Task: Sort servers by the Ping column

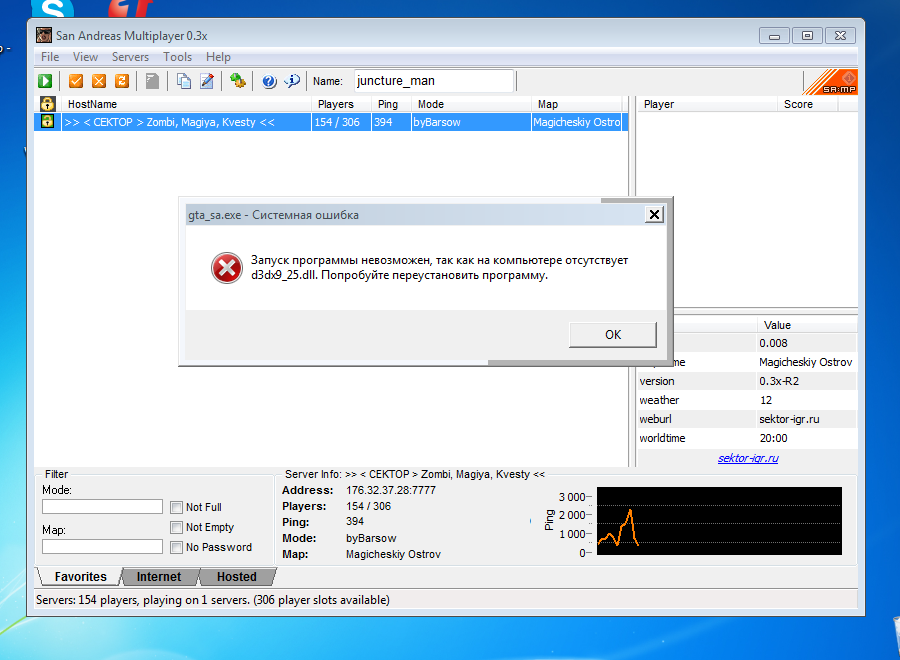Action: point(391,104)
